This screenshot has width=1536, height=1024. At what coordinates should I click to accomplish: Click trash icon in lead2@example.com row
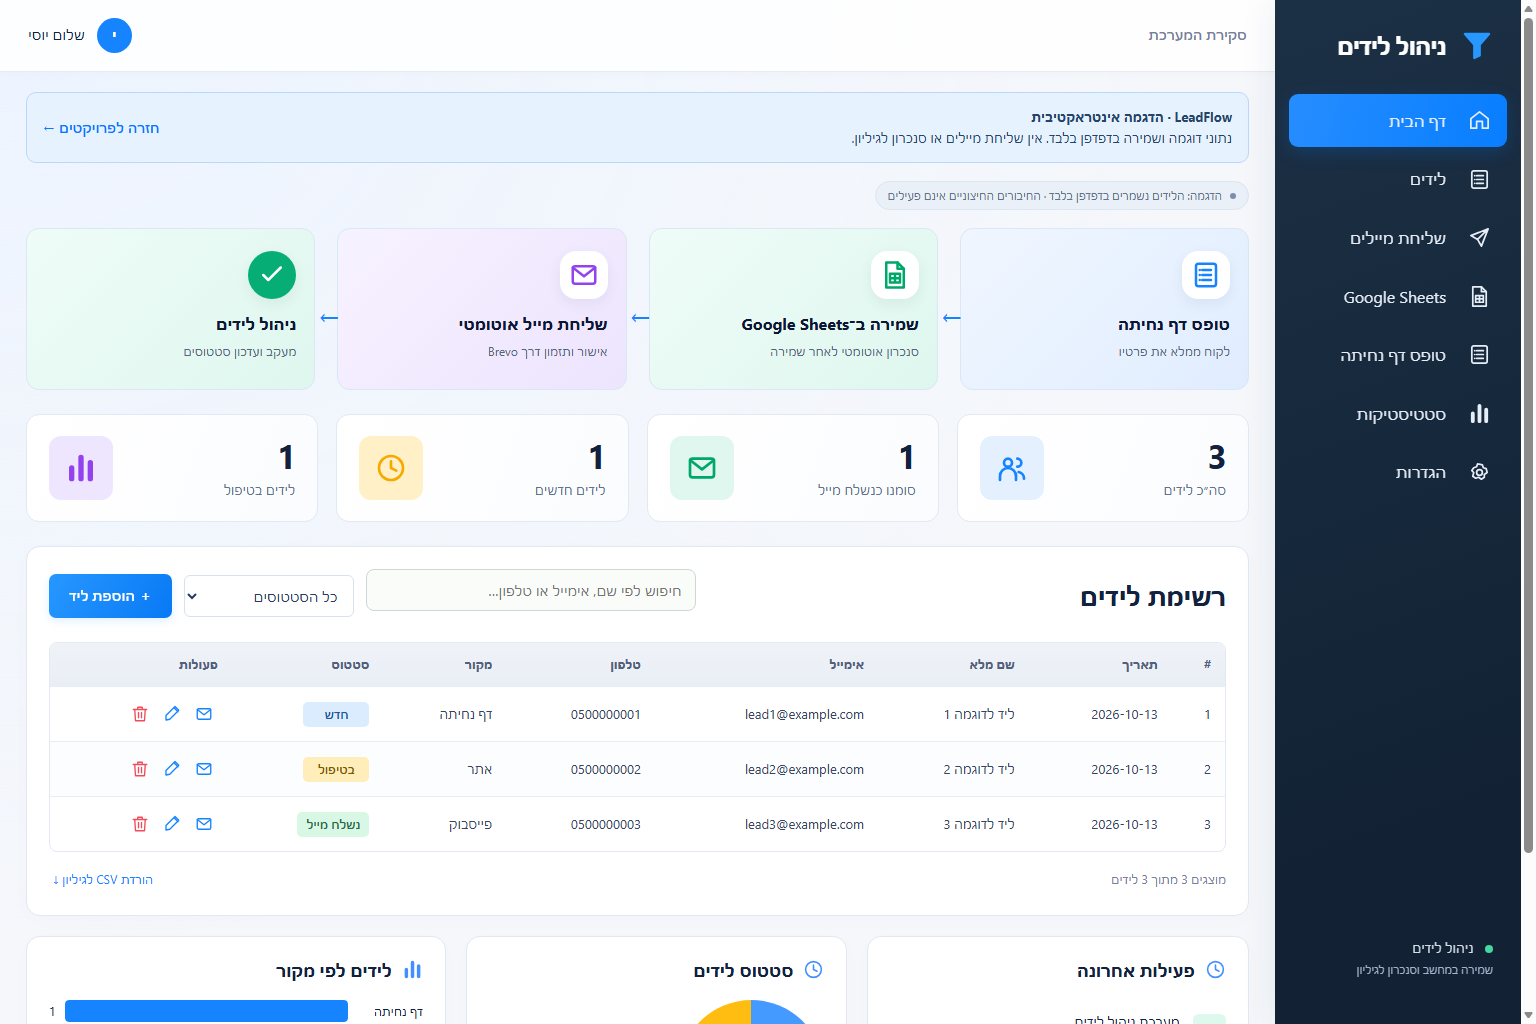coord(140,769)
